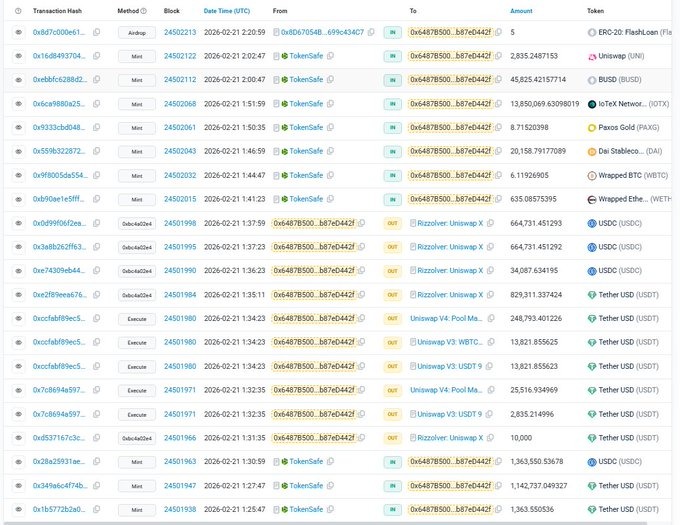
Task: Click the Dai Stablecoin token icon
Action: pos(592,152)
